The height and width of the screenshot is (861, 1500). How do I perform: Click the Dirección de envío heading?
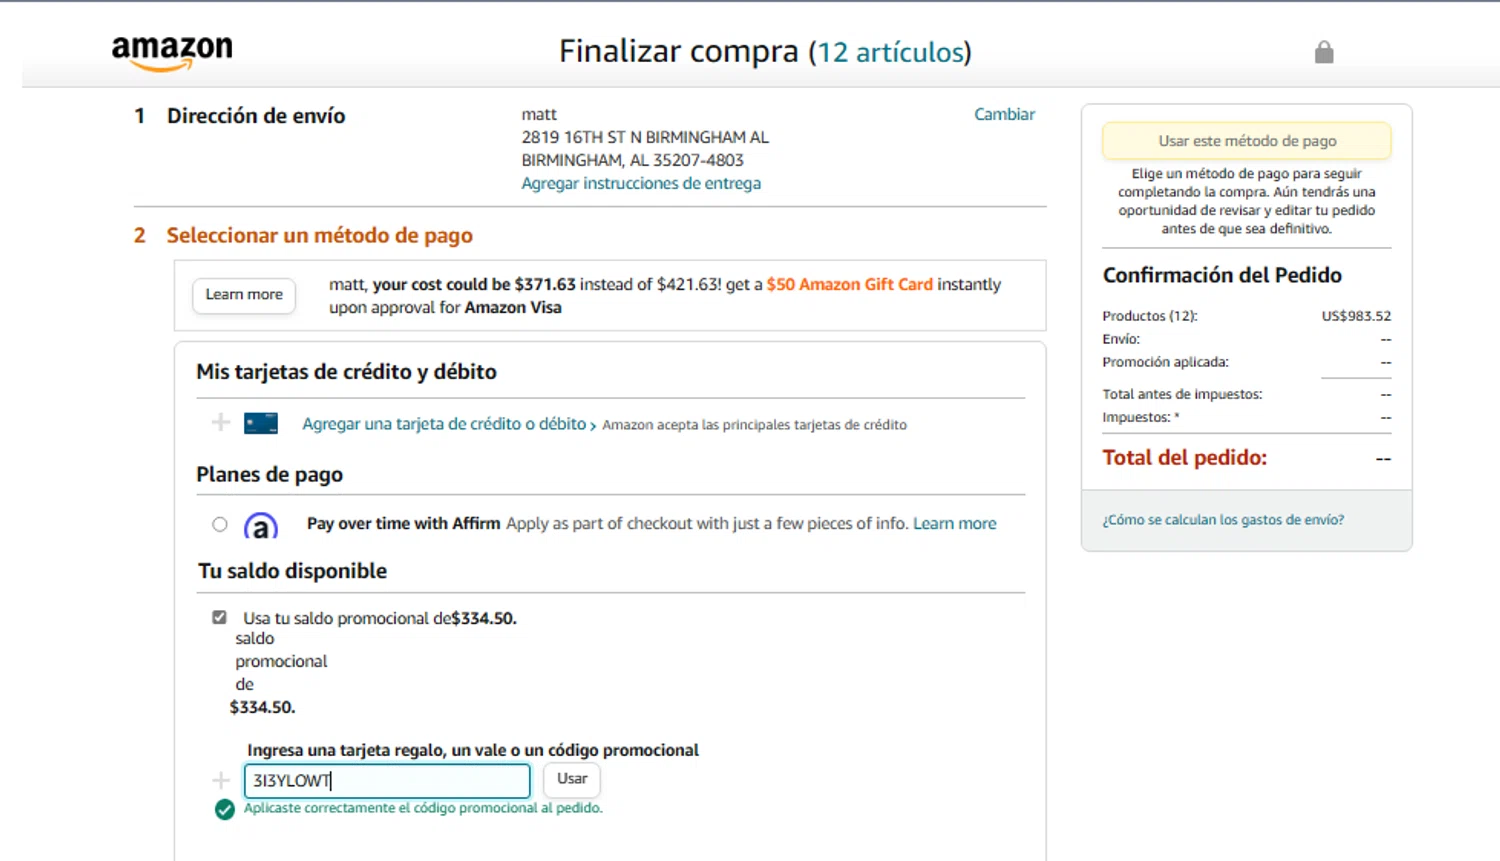click(x=256, y=116)
